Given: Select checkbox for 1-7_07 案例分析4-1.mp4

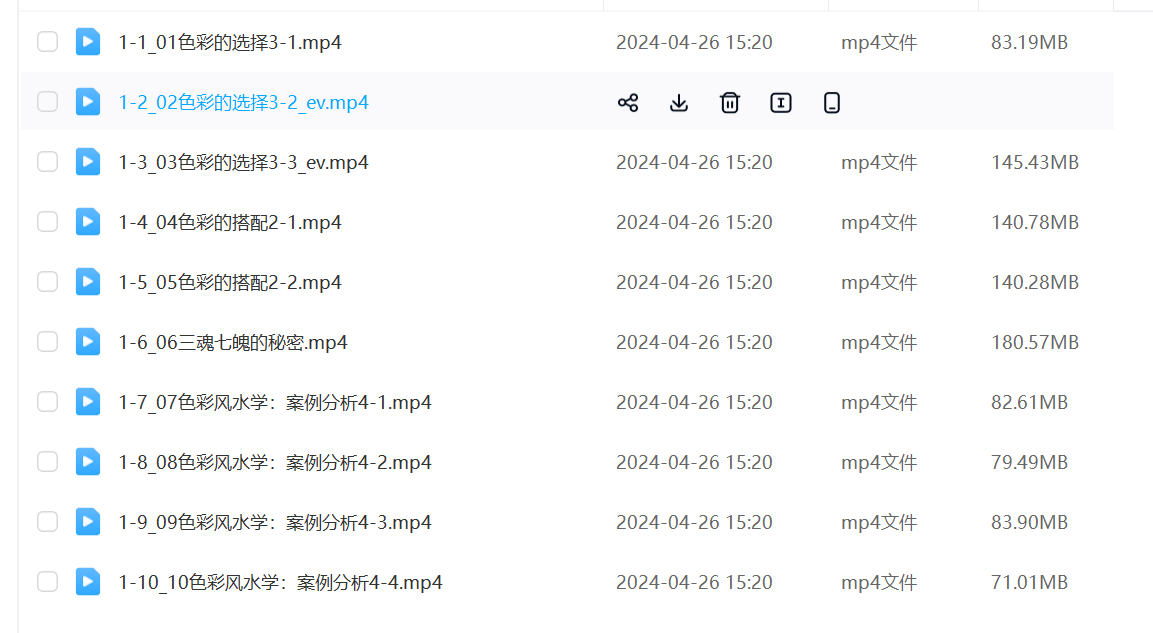Looking at the screenshot, I should [47, 402].
